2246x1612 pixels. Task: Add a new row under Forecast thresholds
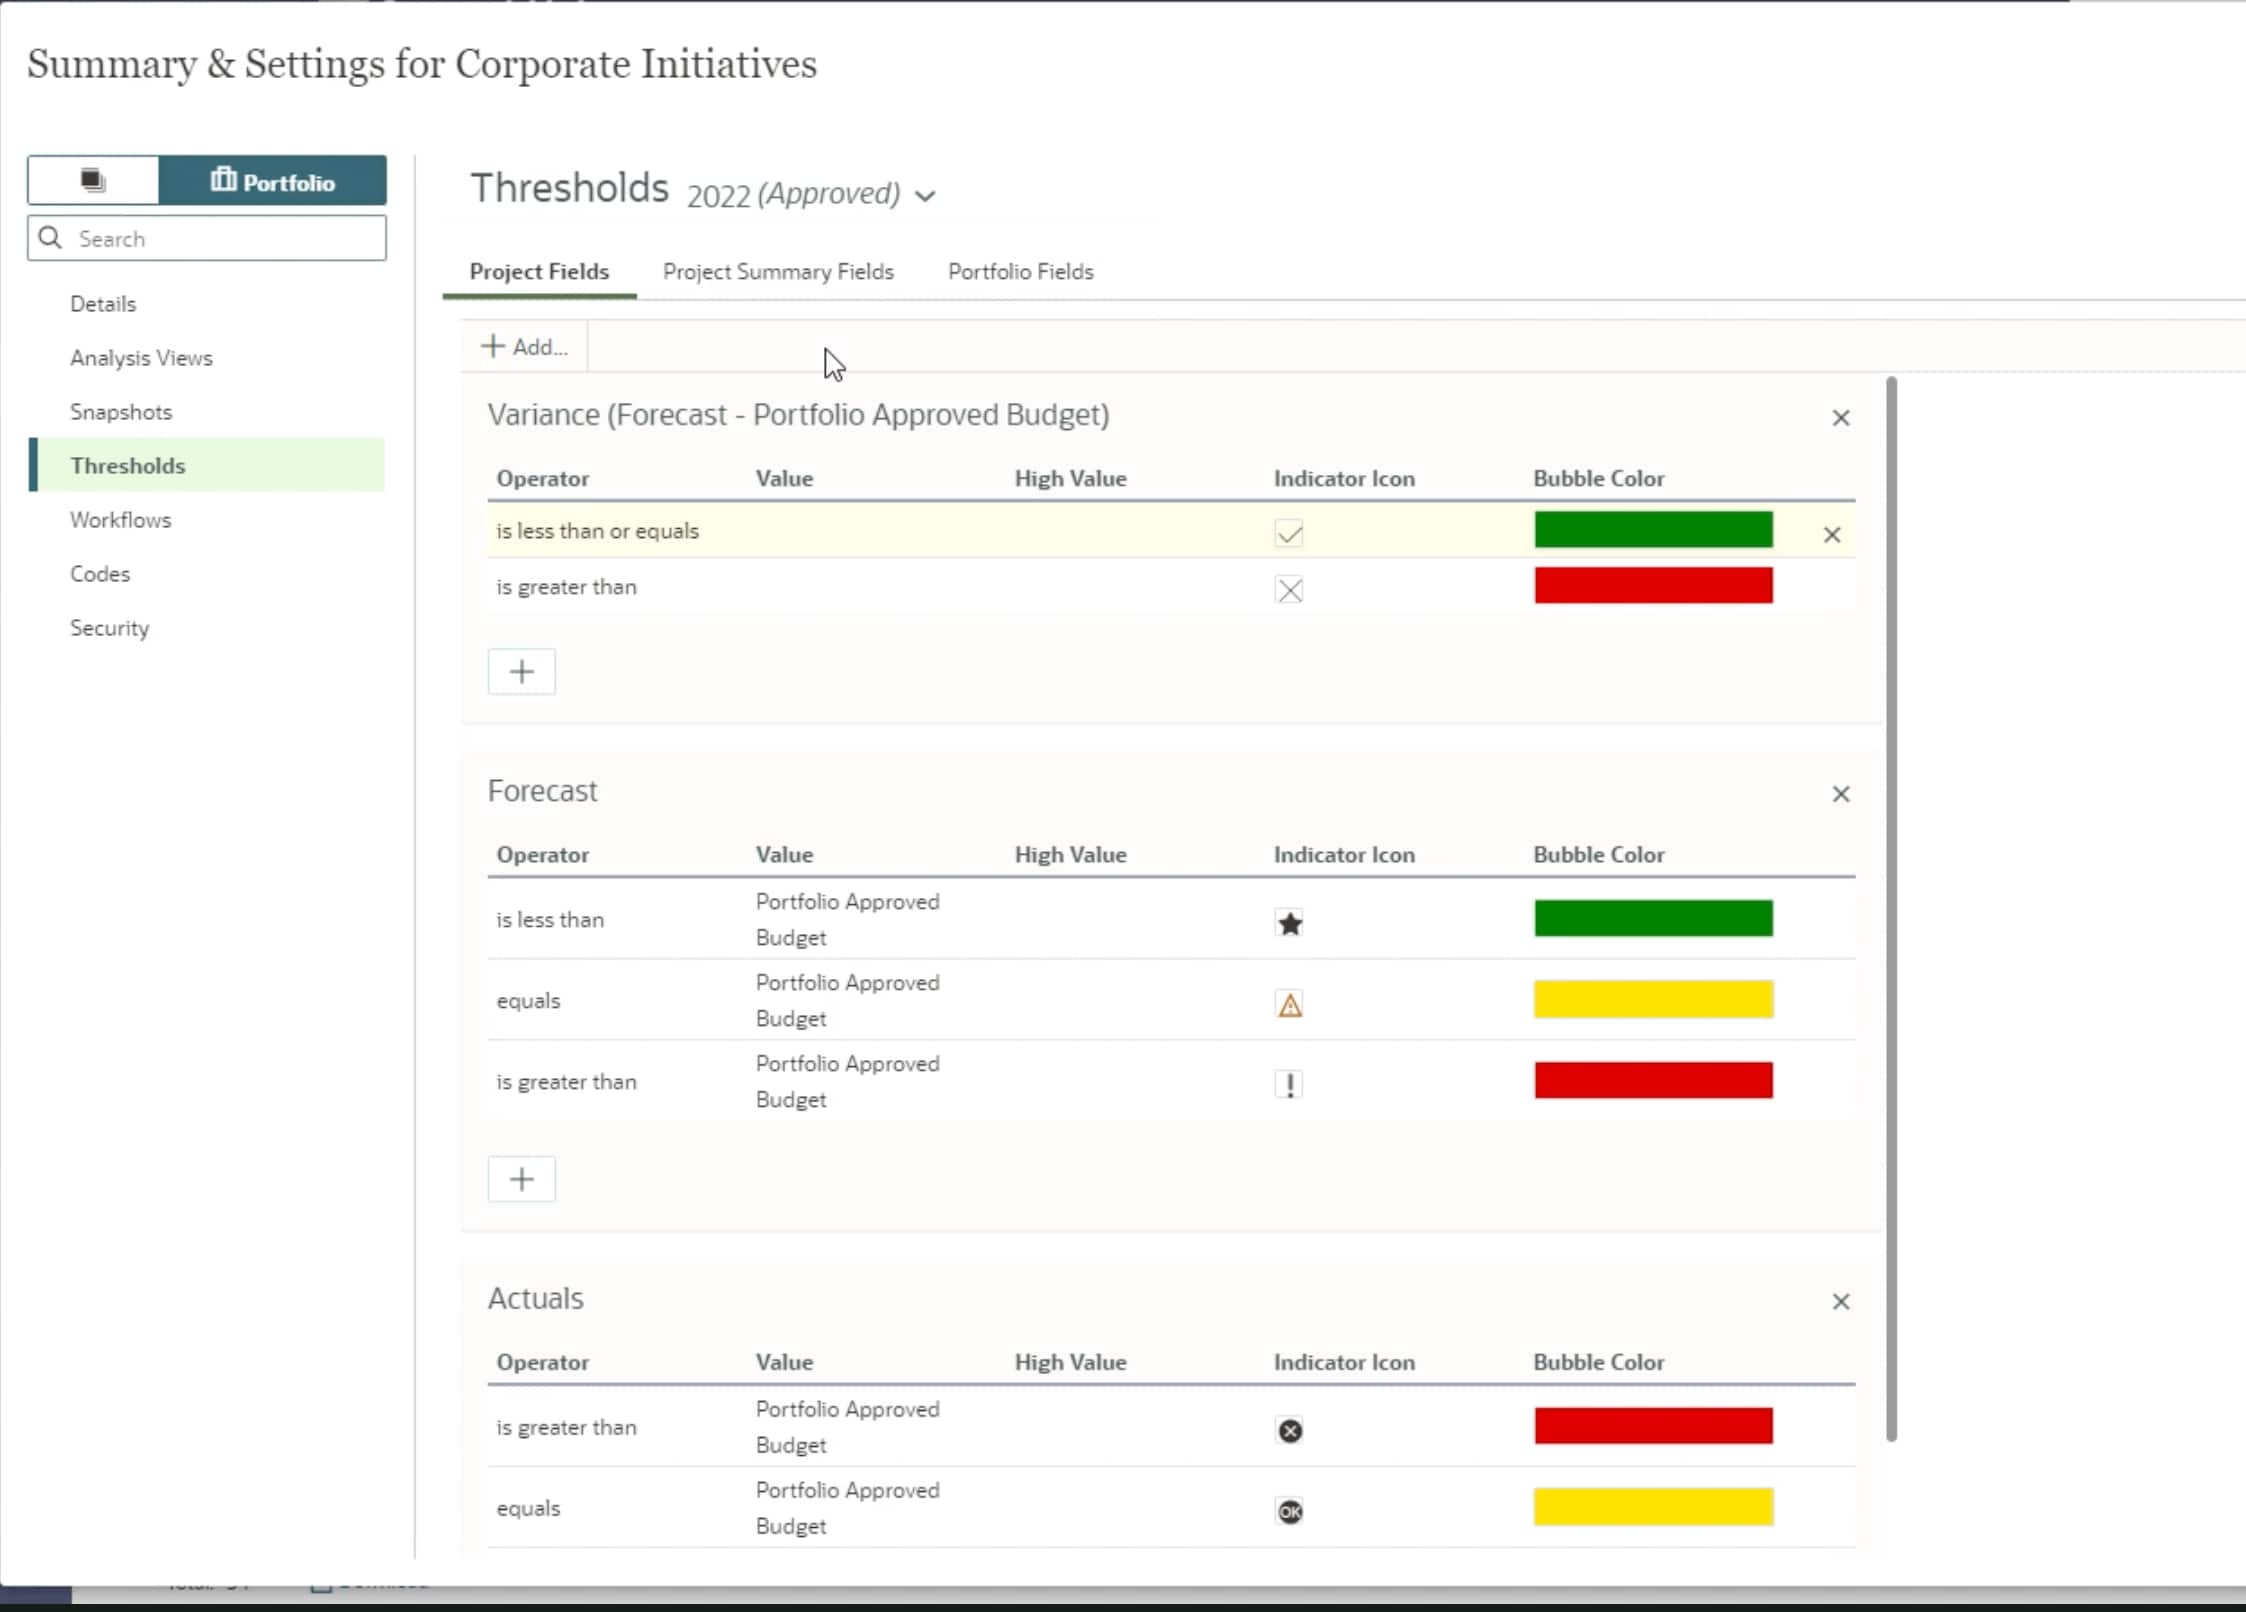521,1179
